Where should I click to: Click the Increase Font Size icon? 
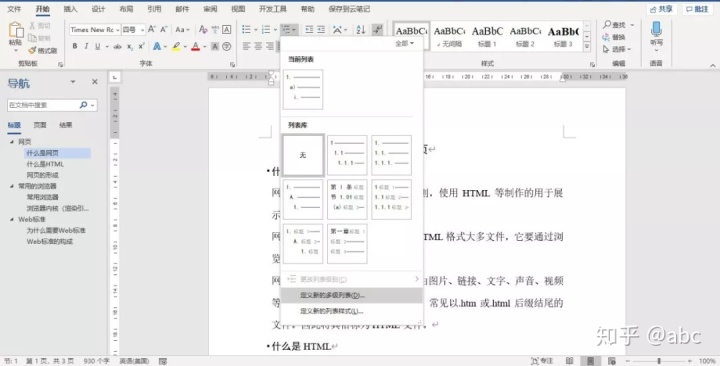click(152, 29)
